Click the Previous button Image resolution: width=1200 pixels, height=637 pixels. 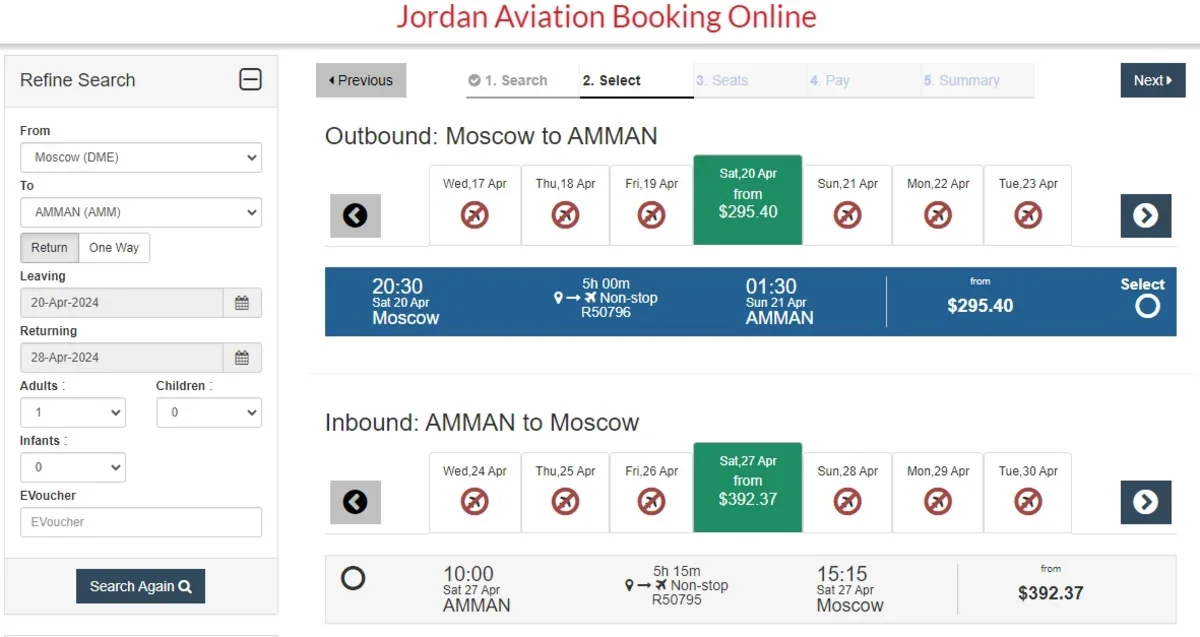point(361,81)
